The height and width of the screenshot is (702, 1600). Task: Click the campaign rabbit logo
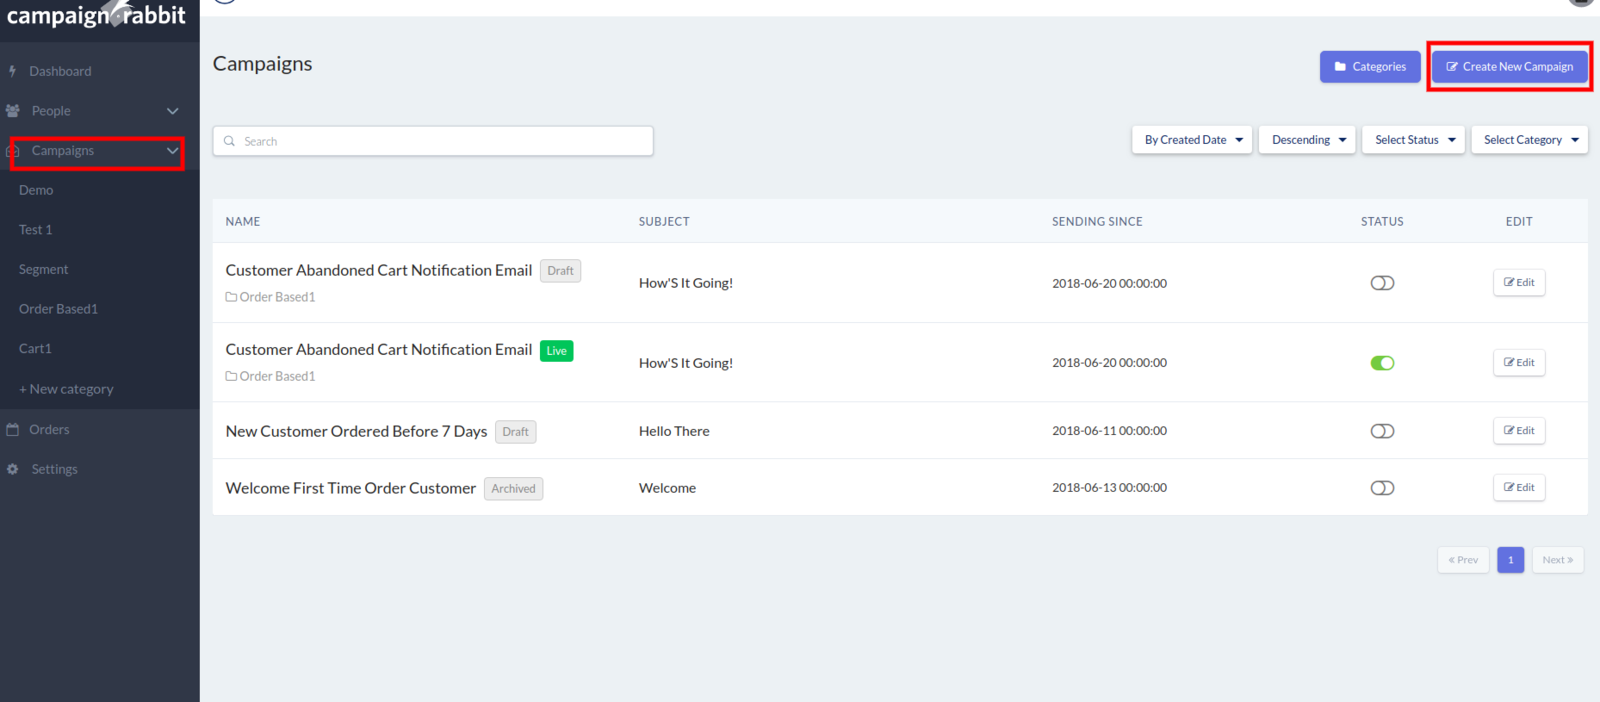coord(96,15)
